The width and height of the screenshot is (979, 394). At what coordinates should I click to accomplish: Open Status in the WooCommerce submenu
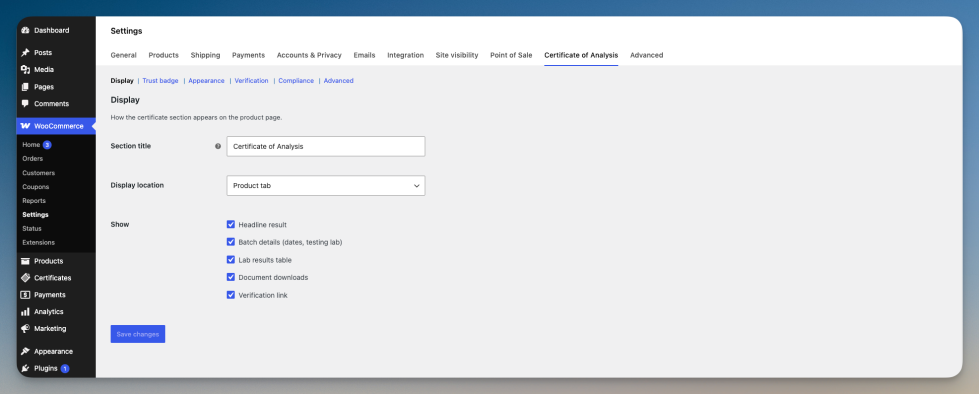(32, 229)
